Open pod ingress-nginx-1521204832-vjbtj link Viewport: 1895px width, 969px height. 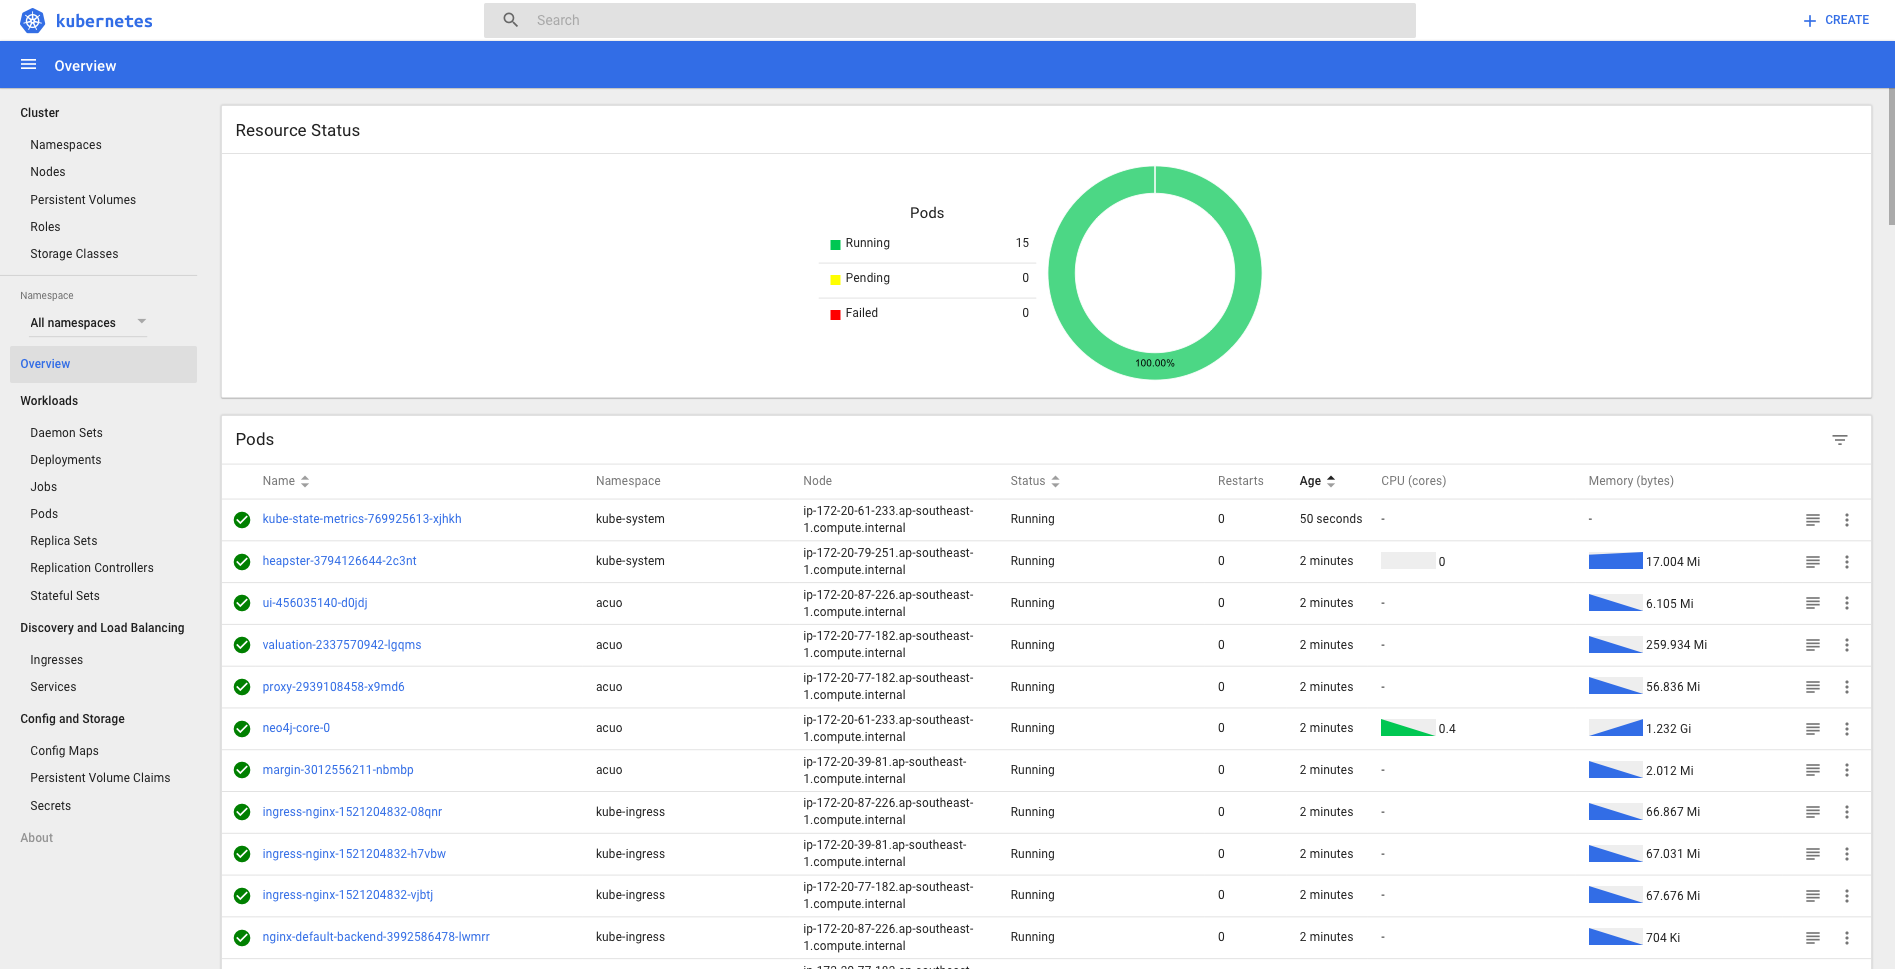coord(348,895)
